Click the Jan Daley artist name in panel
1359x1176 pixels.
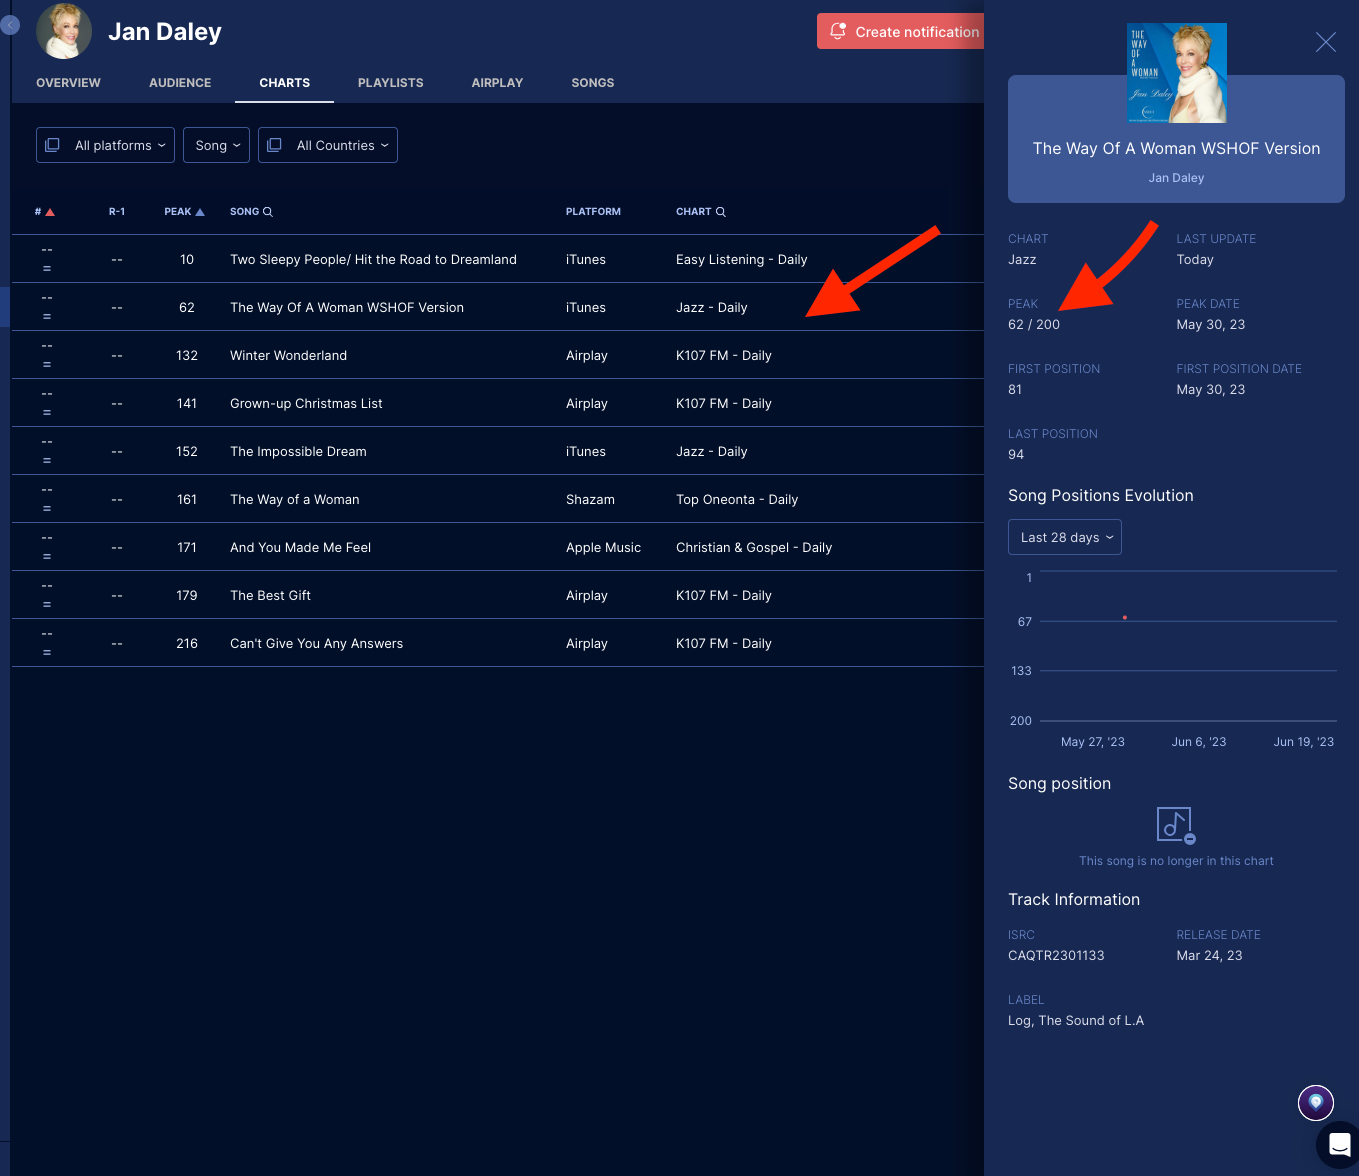[1176, 178]
